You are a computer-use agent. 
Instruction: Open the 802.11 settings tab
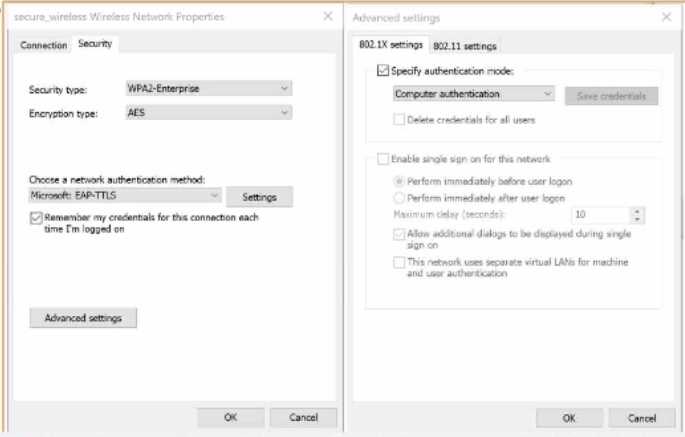click(464, 46)
